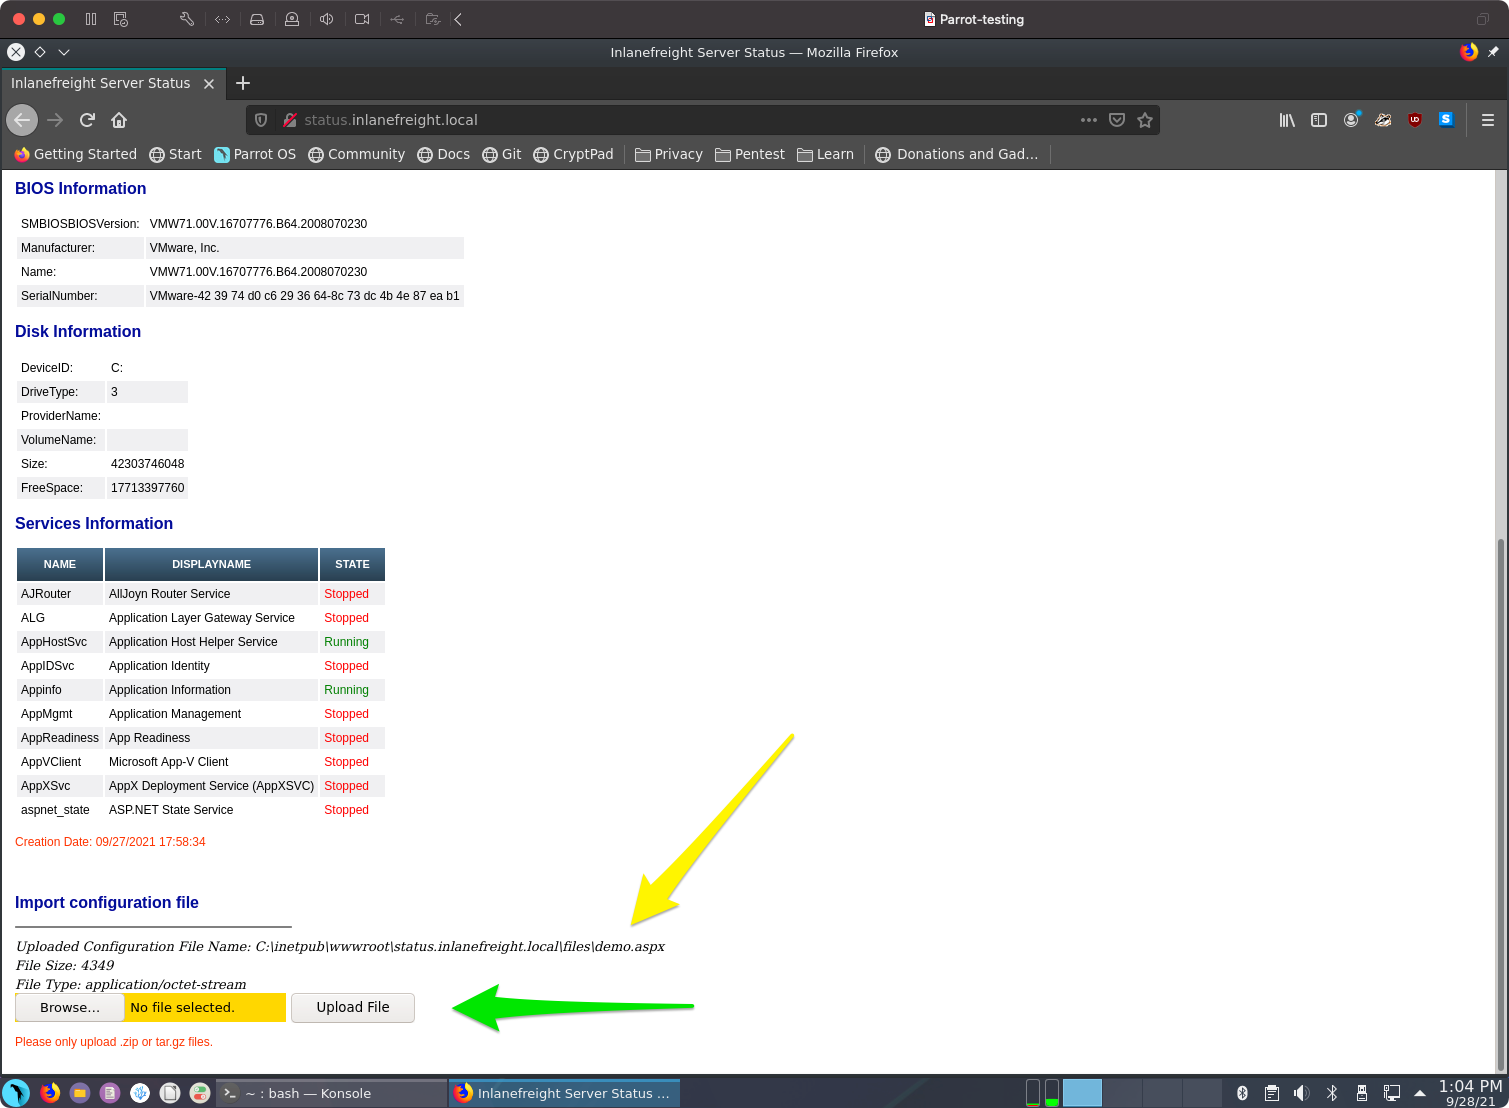View the insecure connection padlock info

pyautogui.click(x=290, y=120)
